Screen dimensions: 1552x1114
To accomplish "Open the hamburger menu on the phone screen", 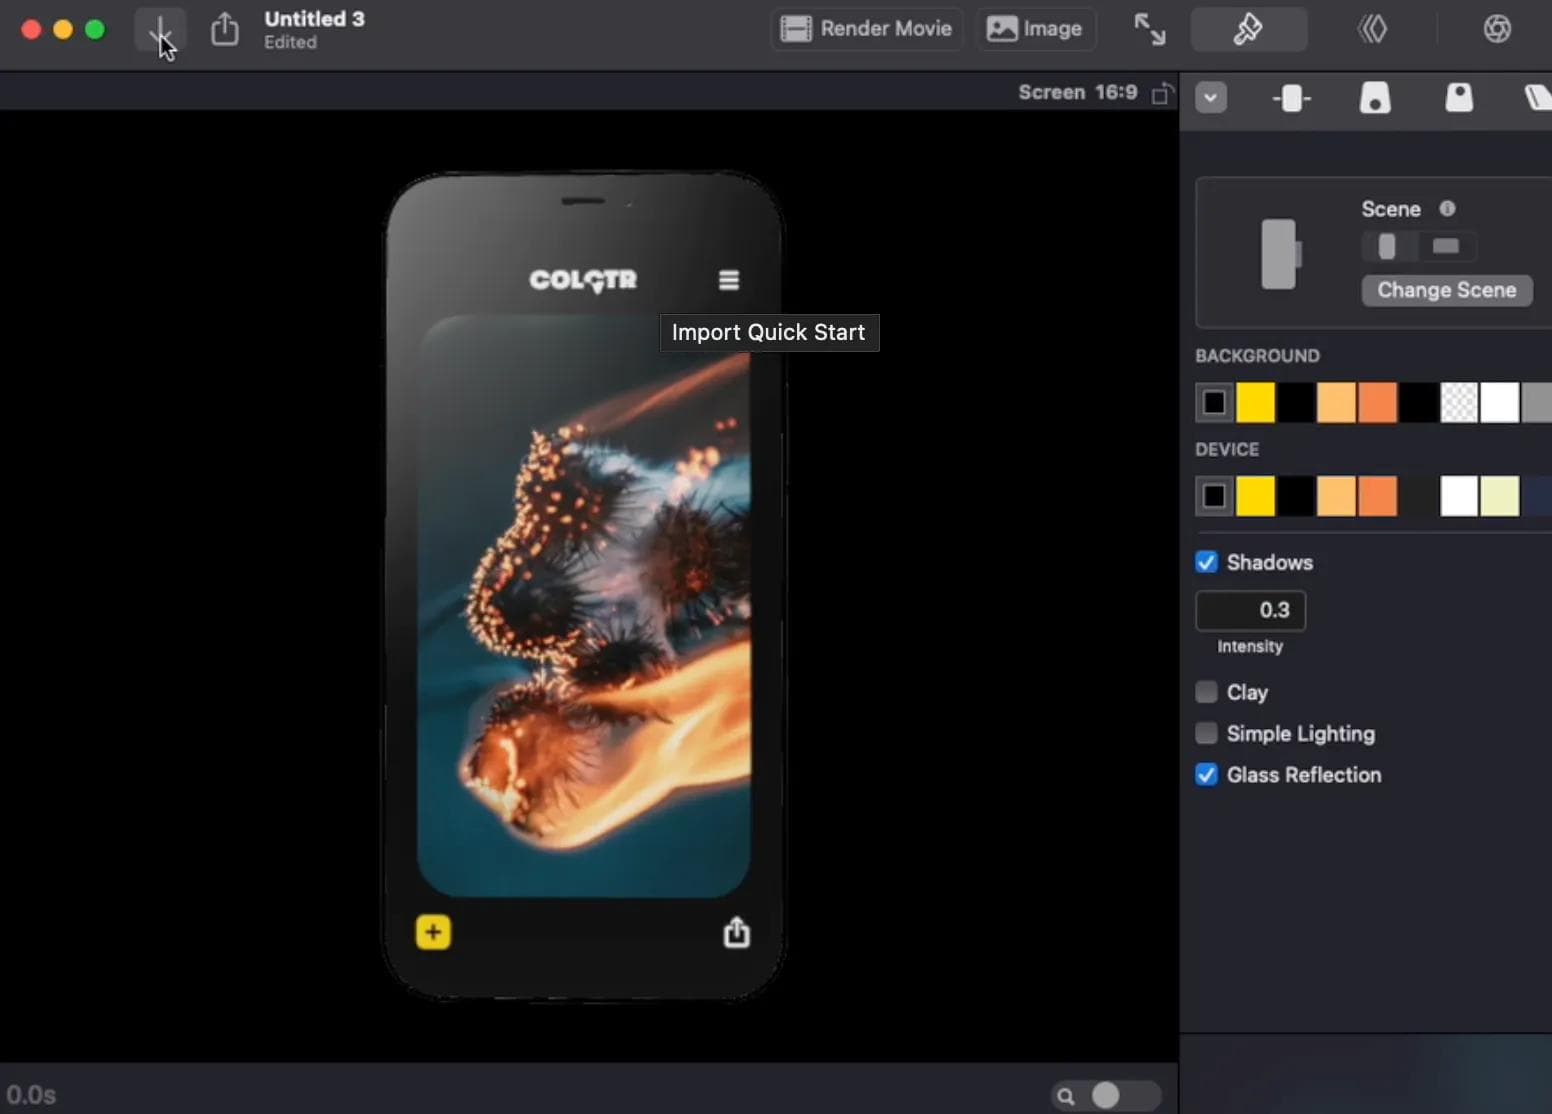I will (729, 280).
